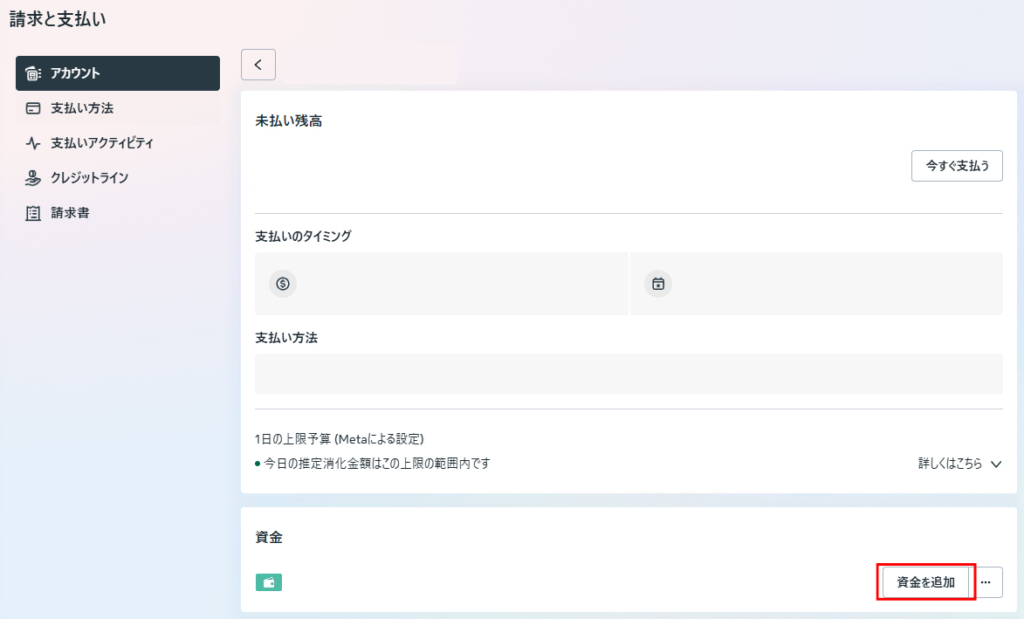This screenshot has width=1024, height=619.
Task: Expand the chevron next to 詳しくはこちら
Action: (x=995, y=464)
